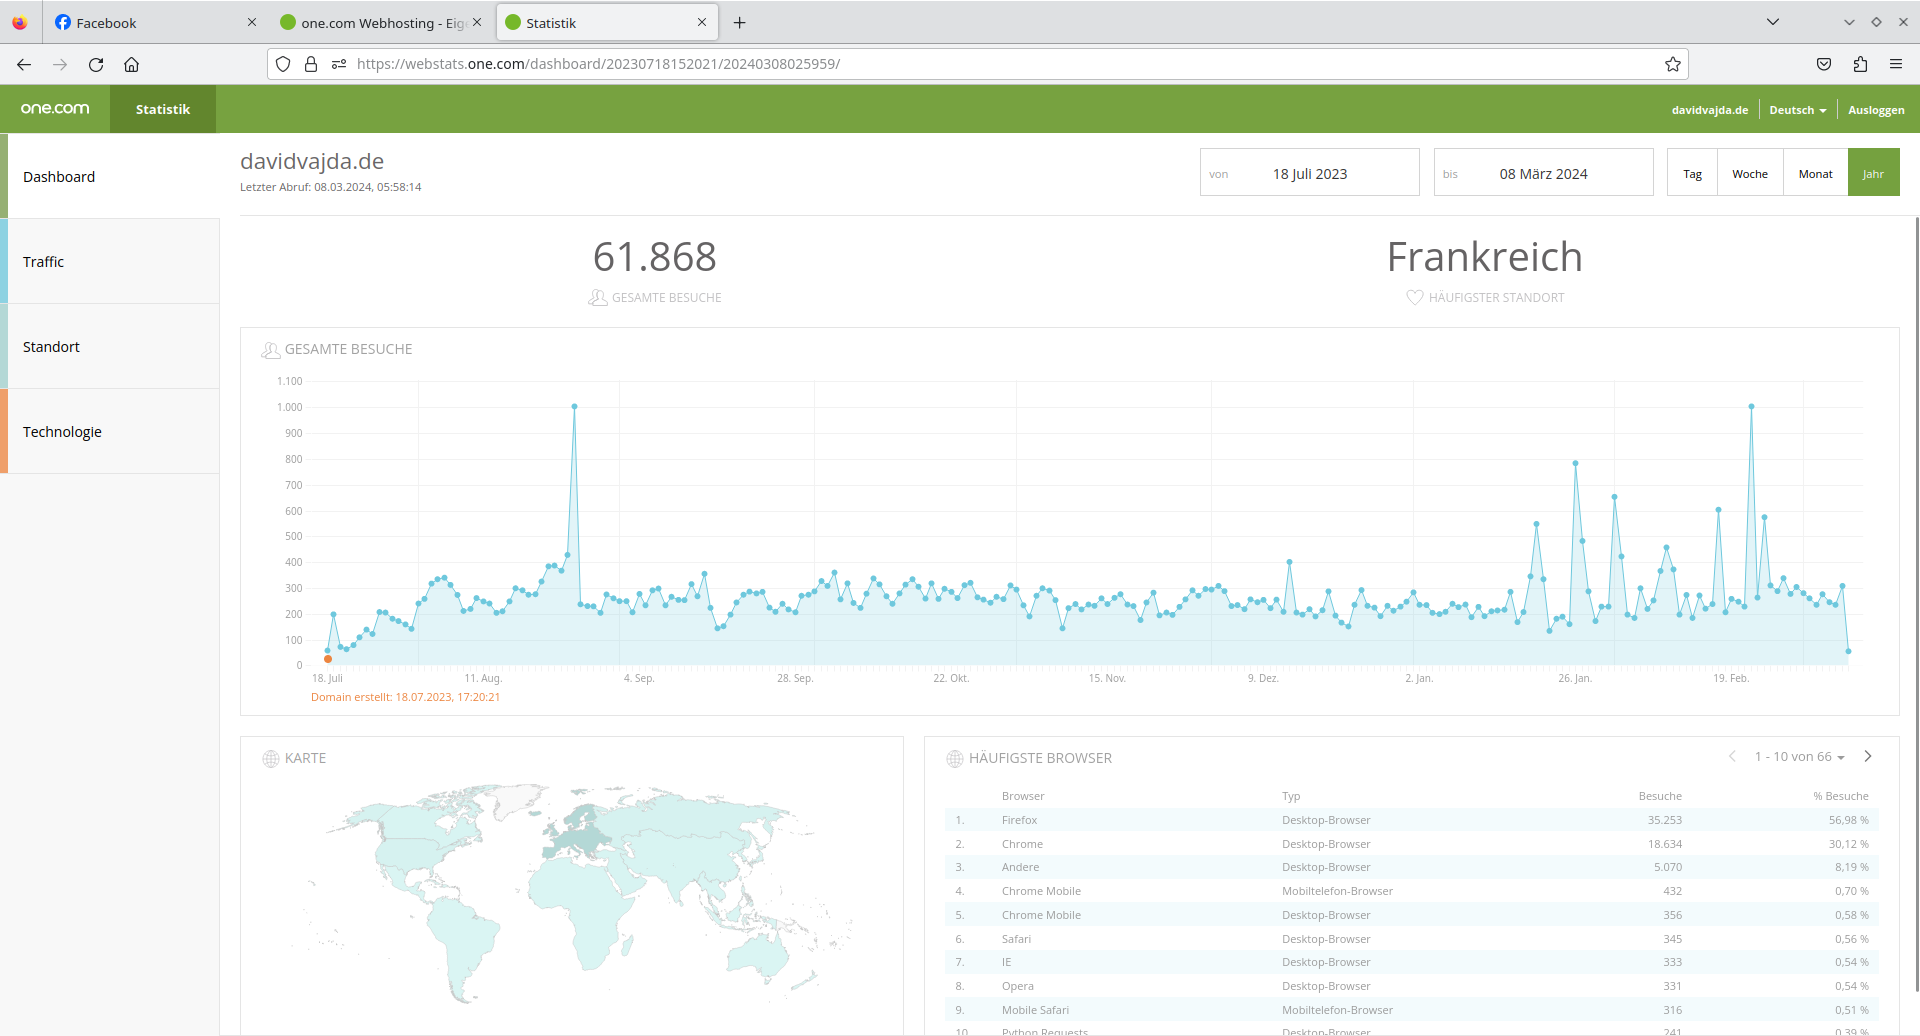Click the 'von' start date field

1309,173
